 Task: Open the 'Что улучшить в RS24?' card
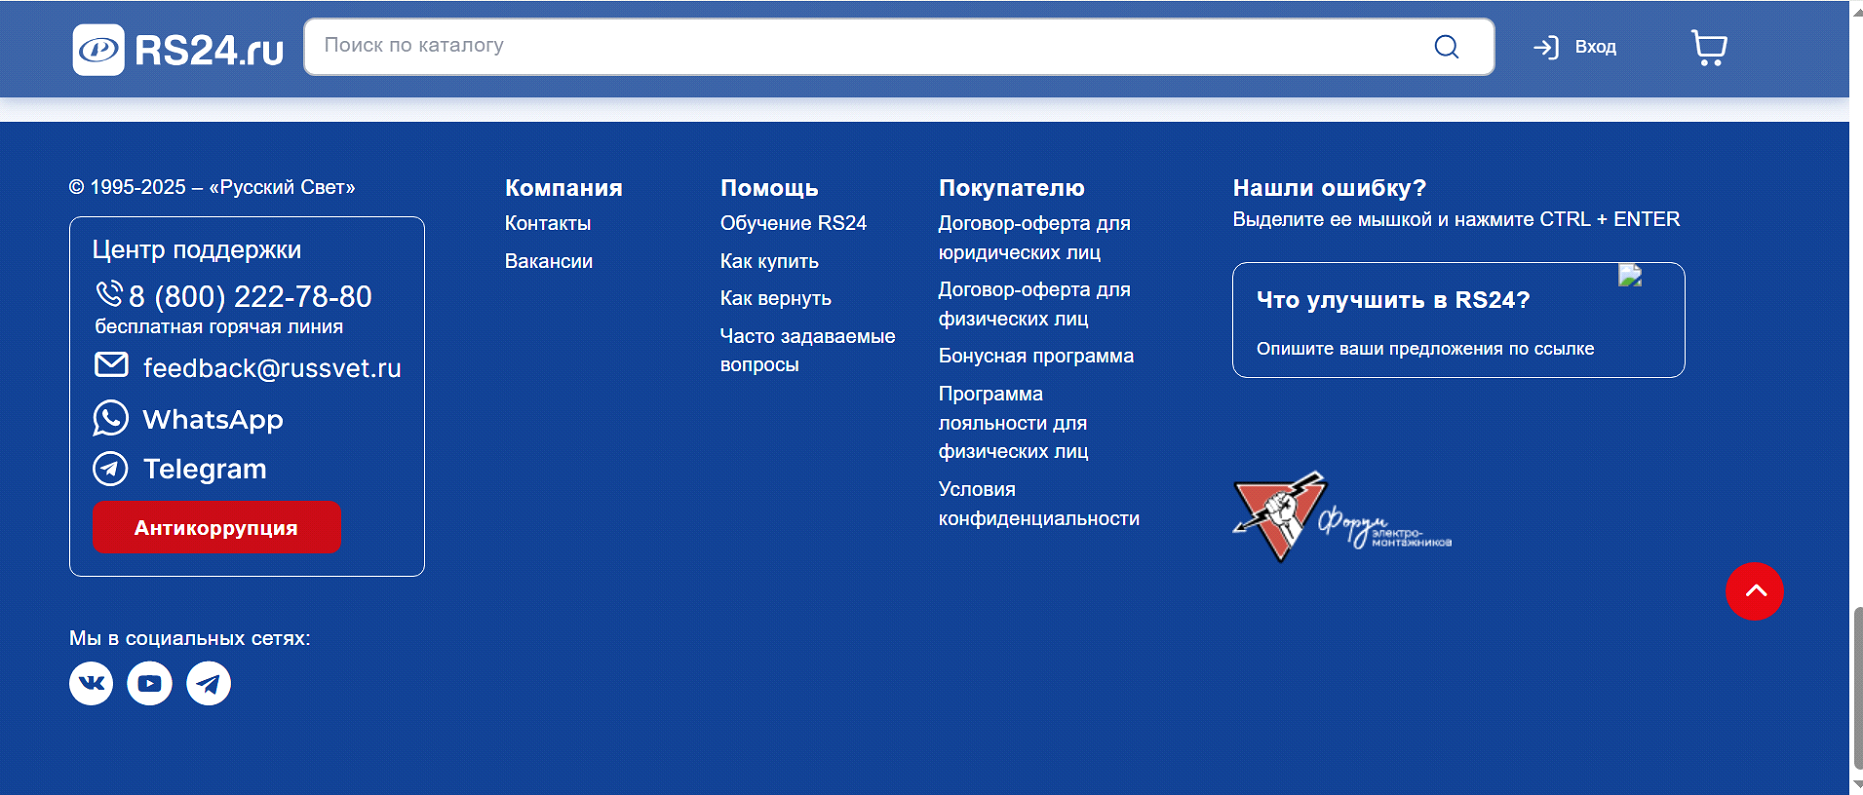[x=1457, y=320]
